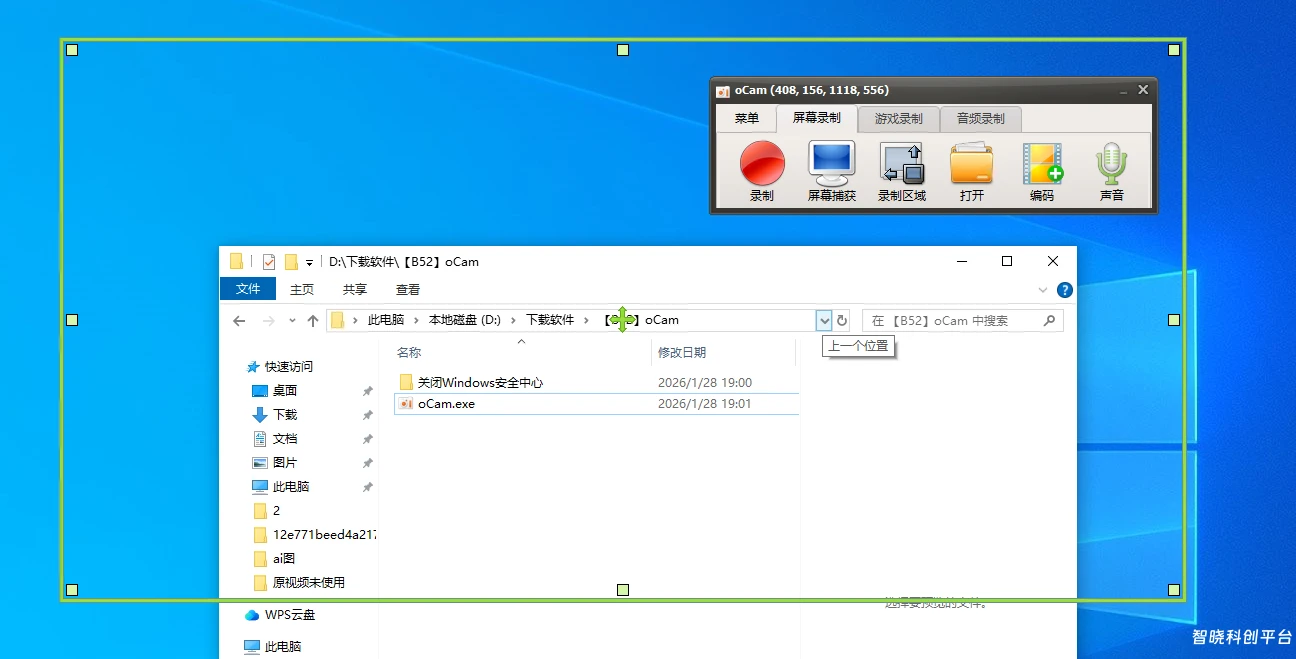1296x659 pixels.
Task: Open the File menu in Explorer
Action: 248,289
